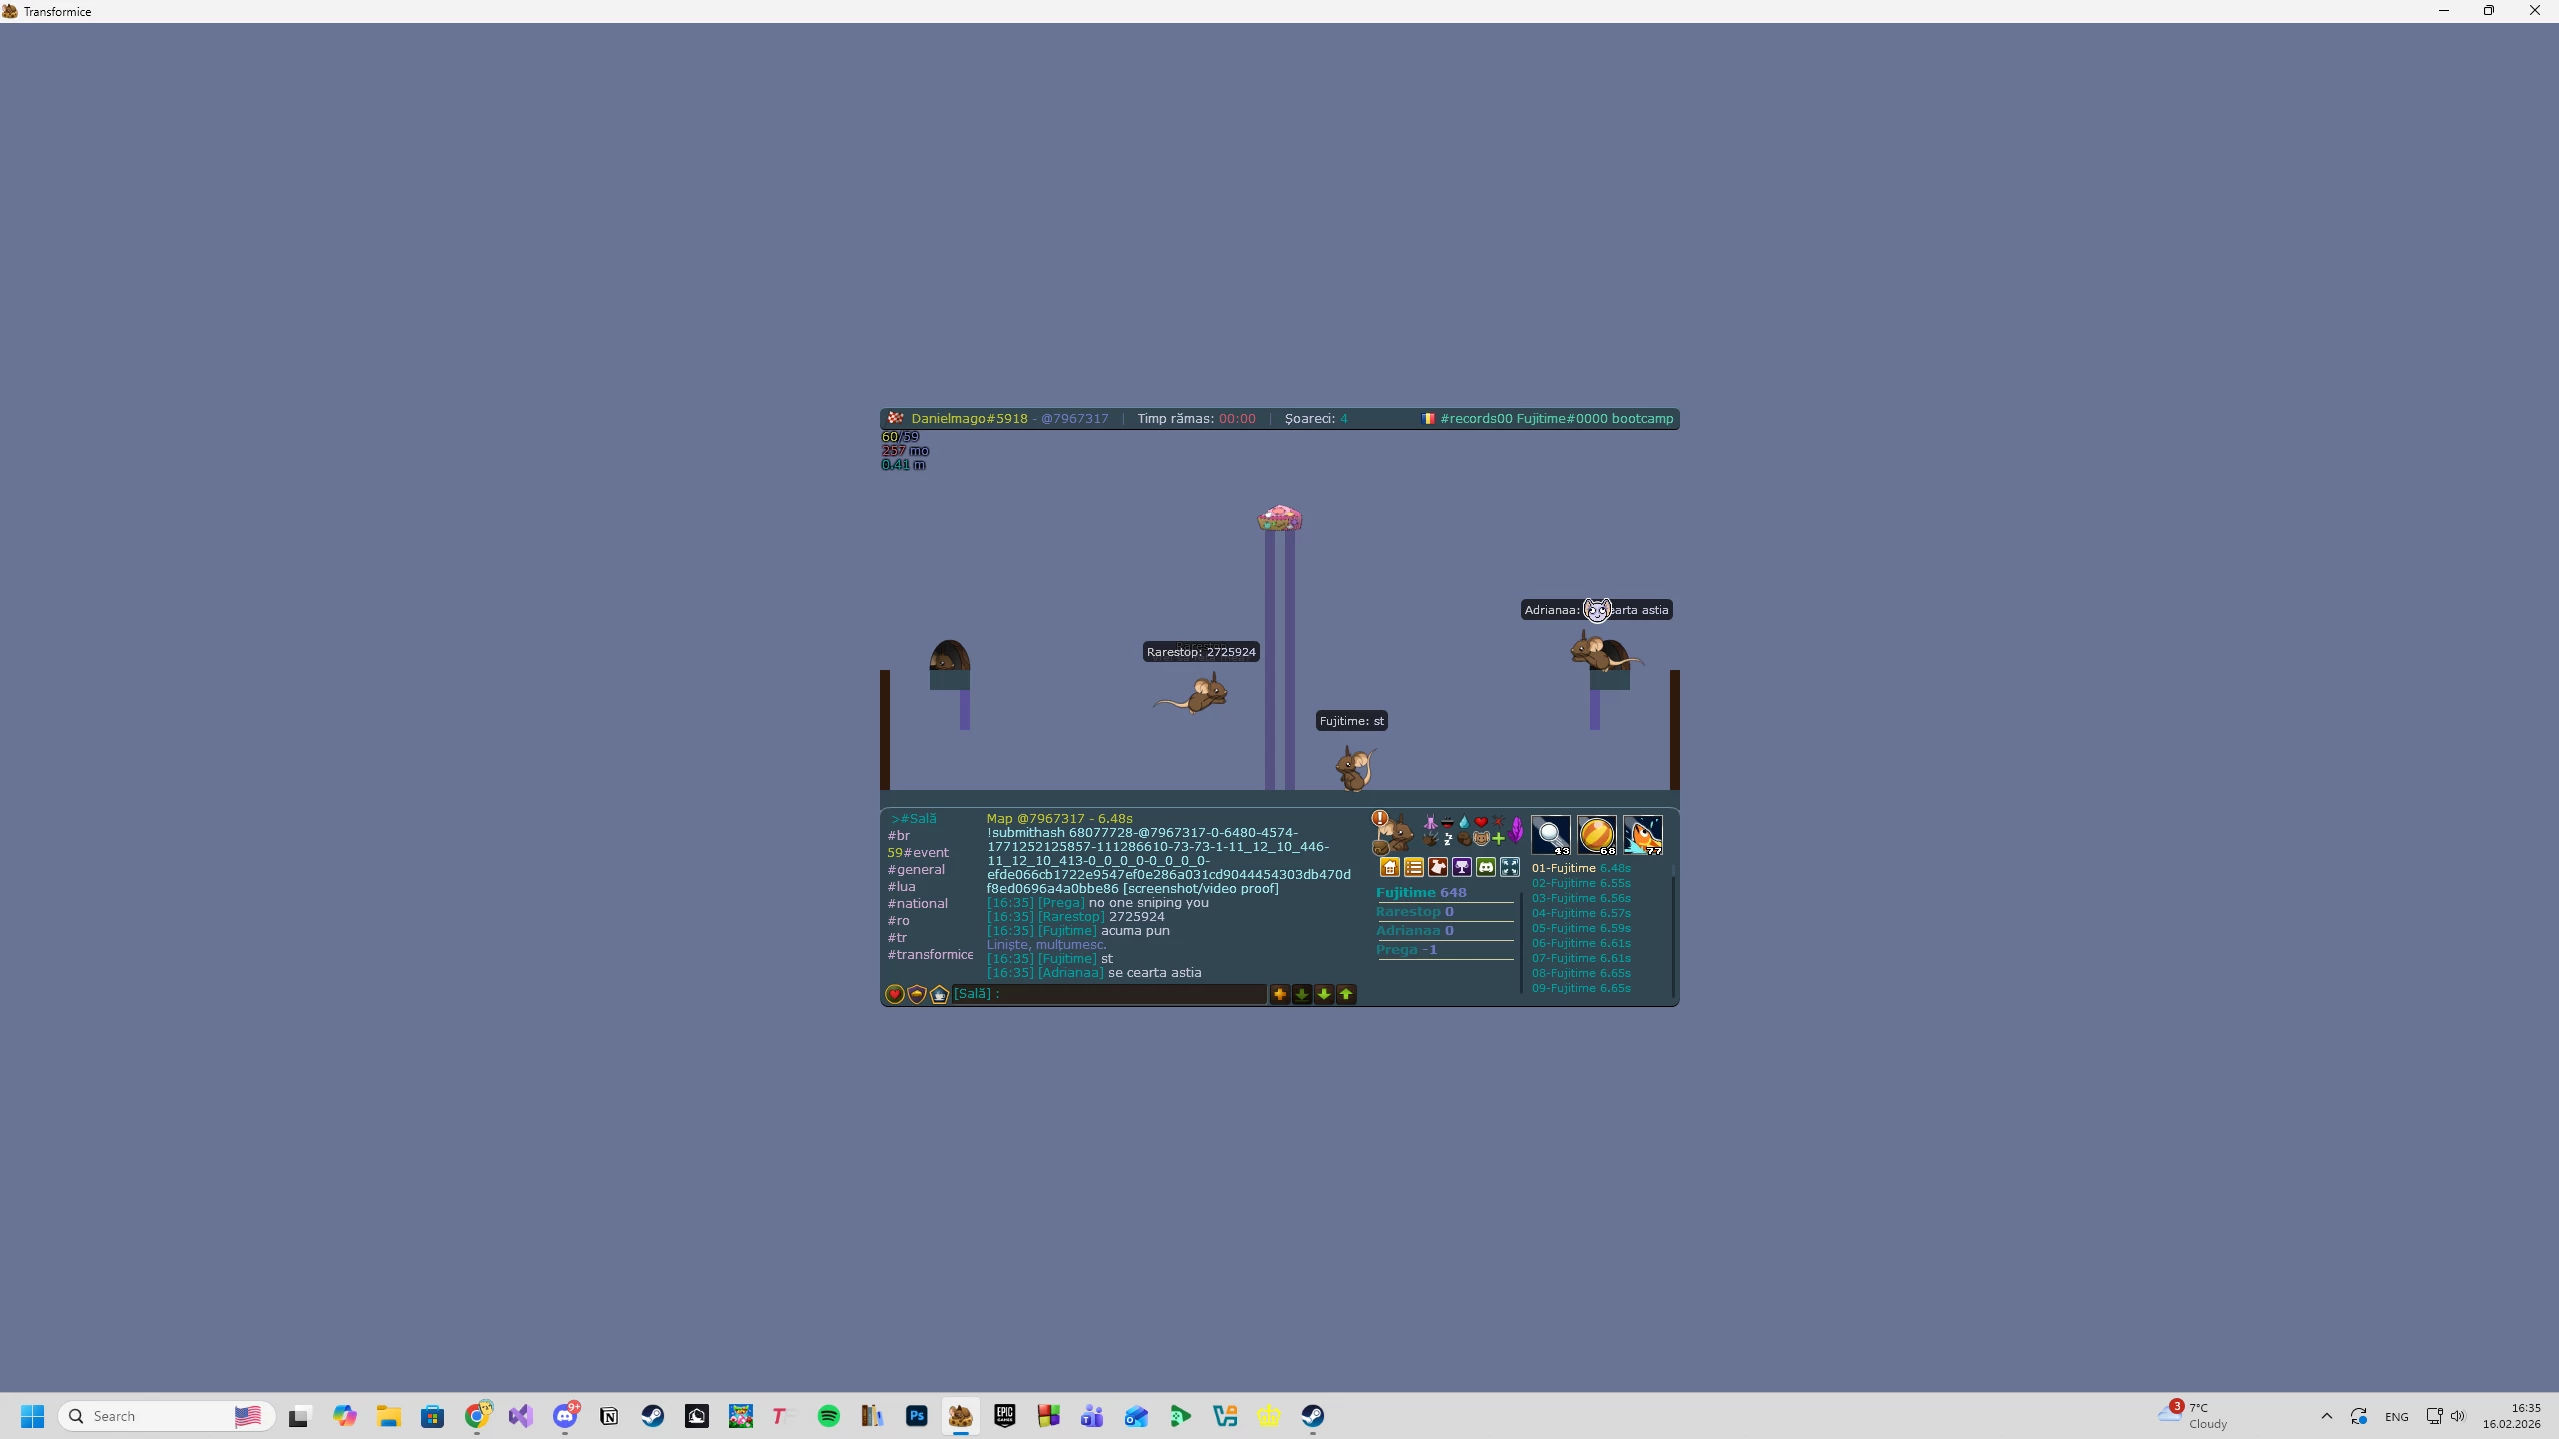Toggle fullscreen with the arrows icon
The image size is (2559, 1439).
[x=1509, y=867]
